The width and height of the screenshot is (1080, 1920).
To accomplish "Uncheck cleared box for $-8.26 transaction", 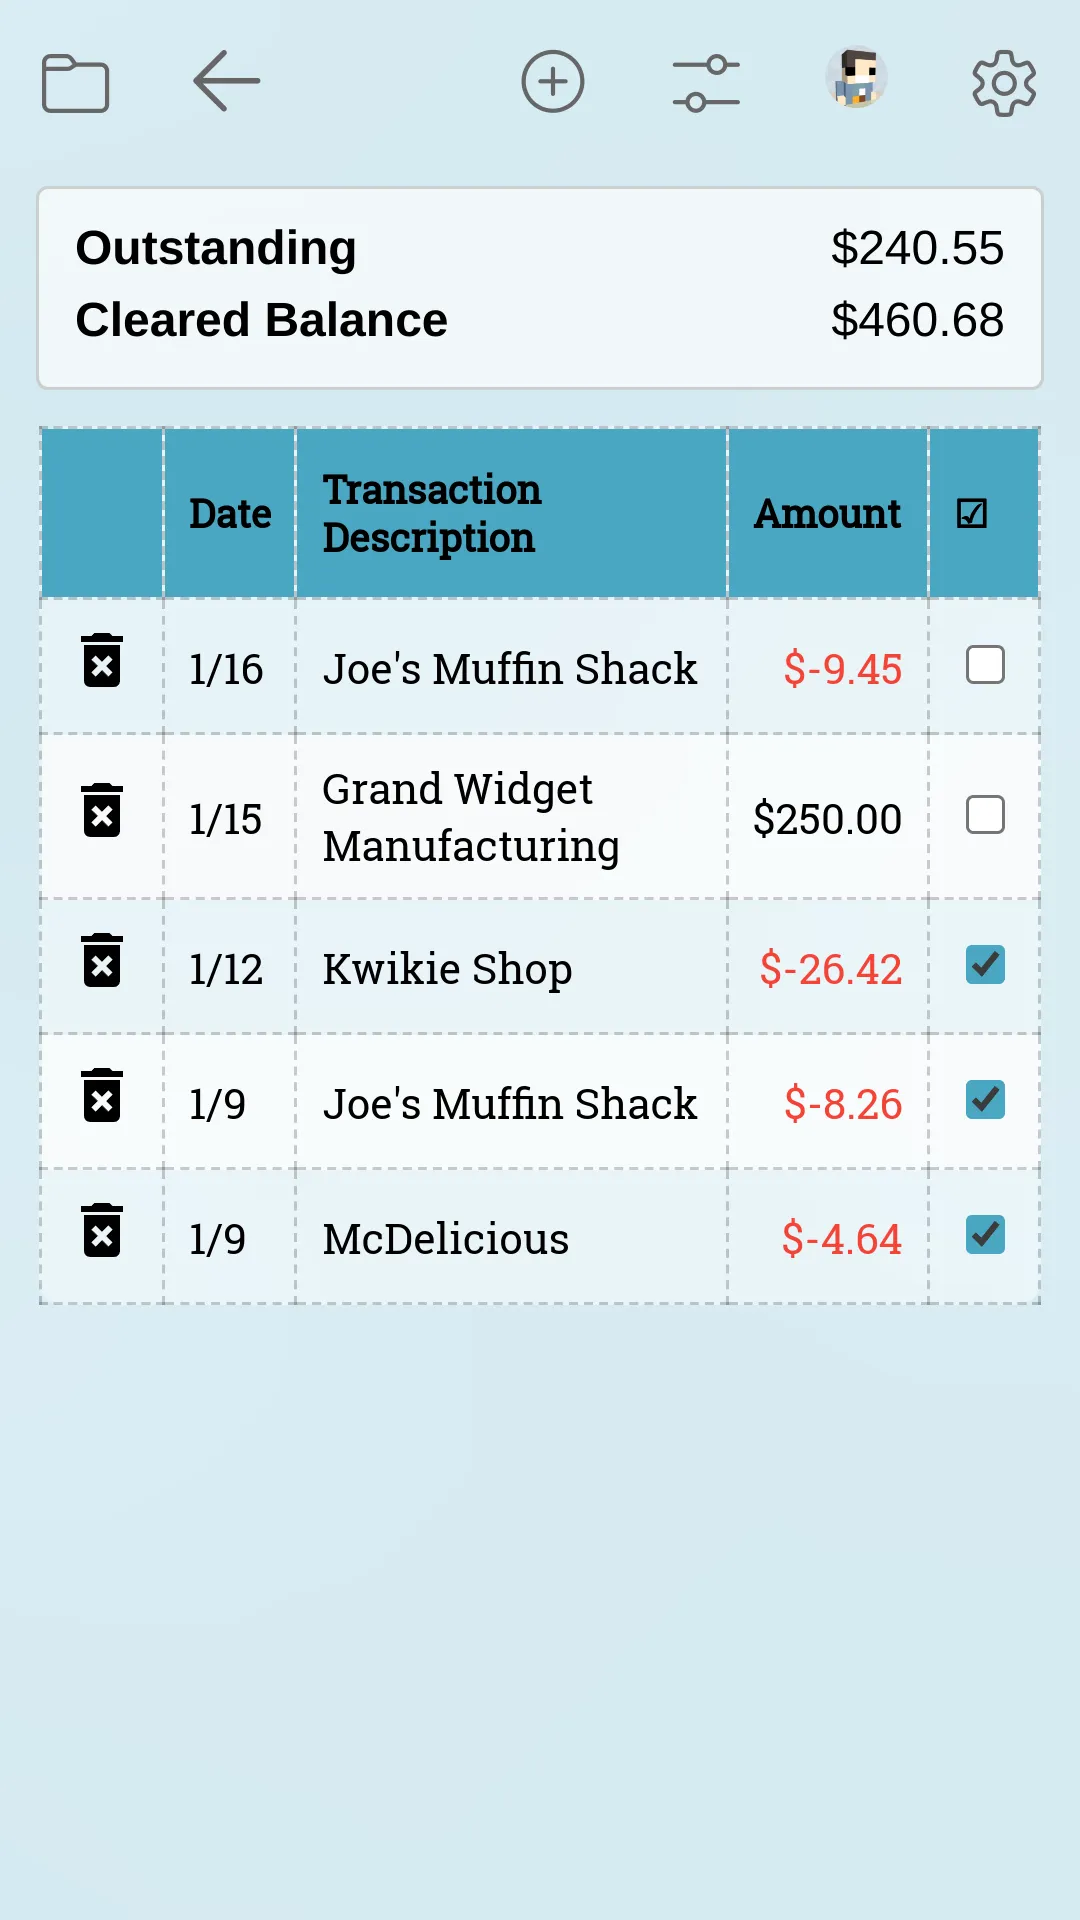I will point(985,1100).
